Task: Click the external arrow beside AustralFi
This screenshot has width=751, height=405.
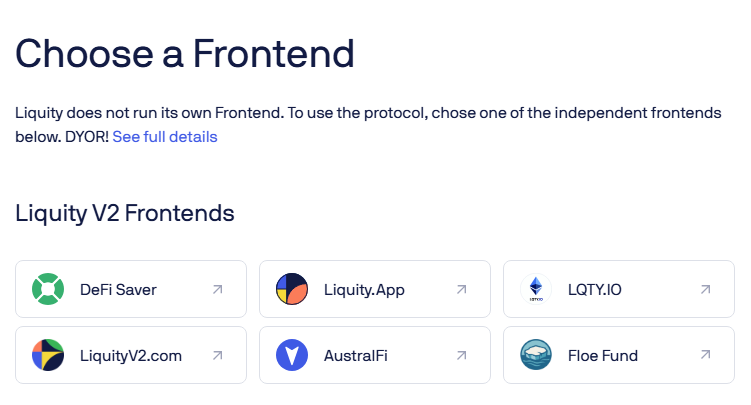Action: pyautogui.click(x=461, y=355)
